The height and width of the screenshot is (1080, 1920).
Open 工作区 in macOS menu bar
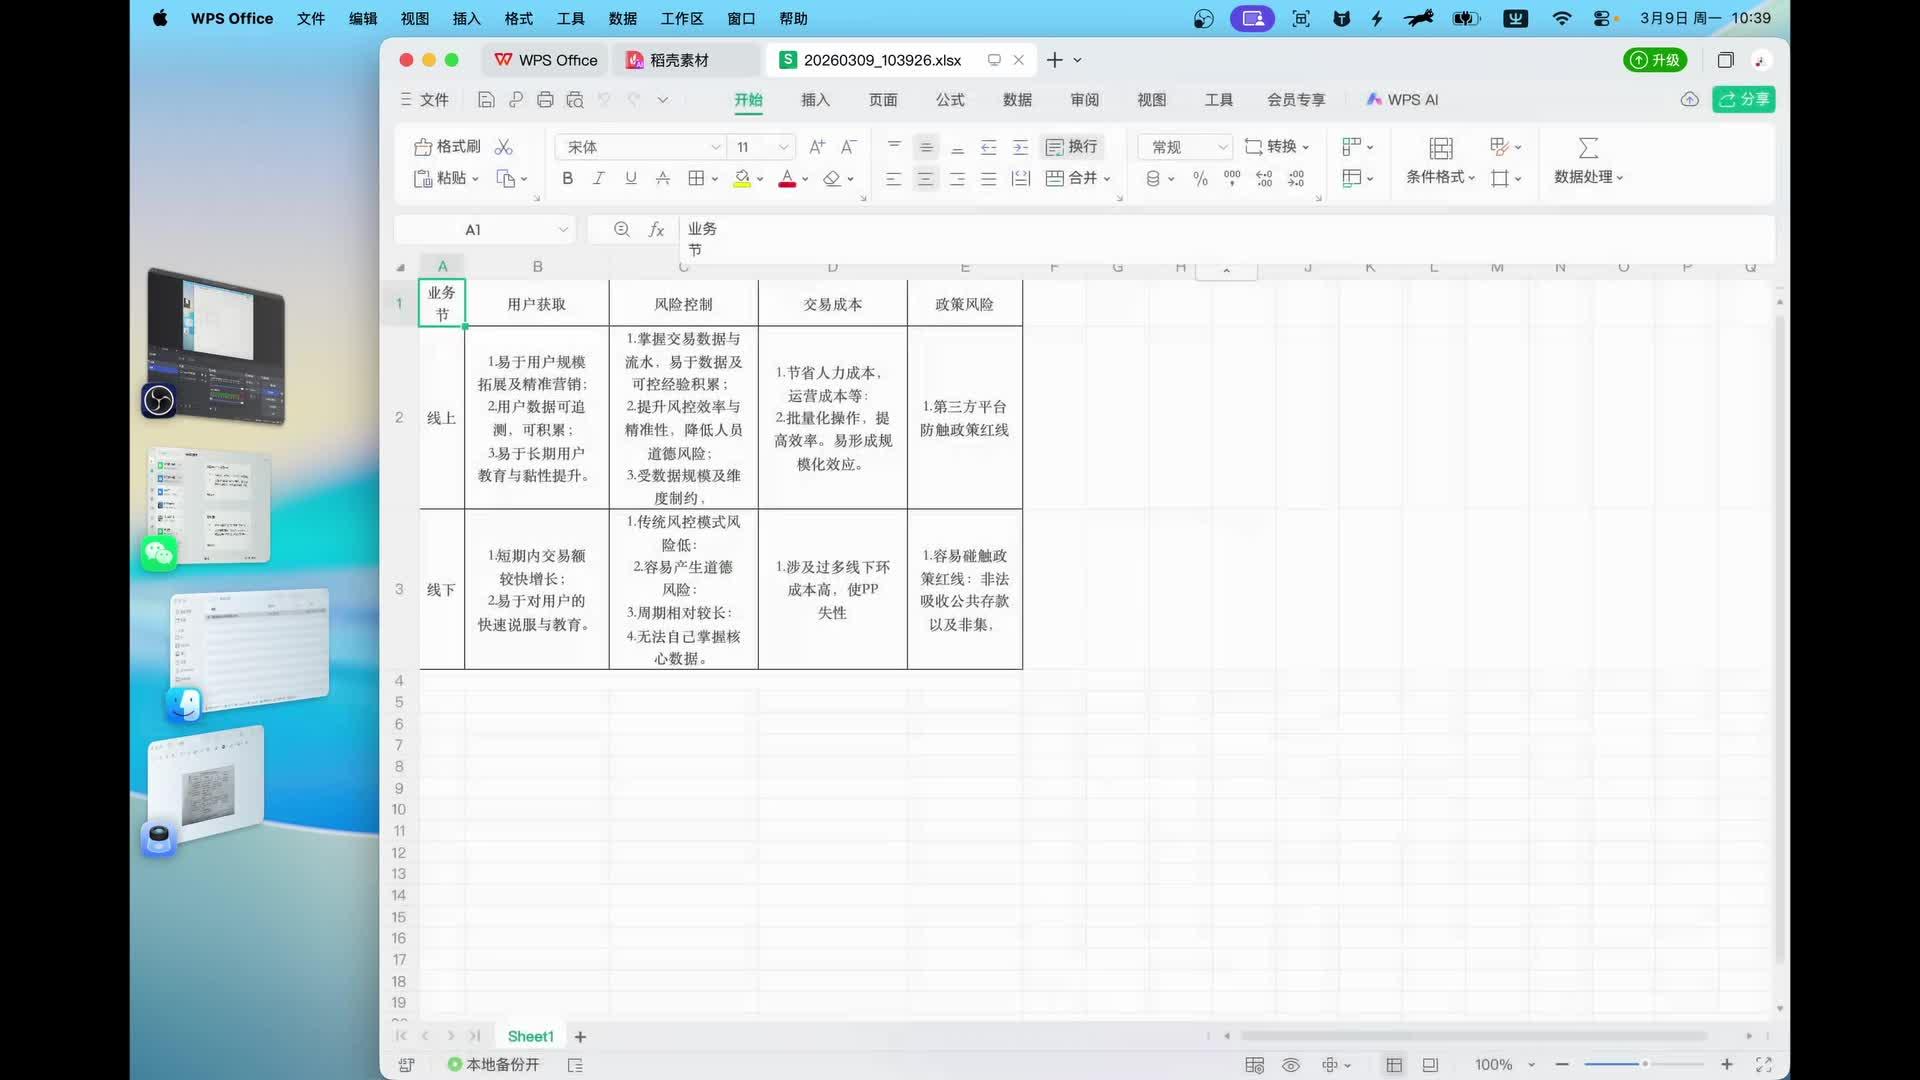coord(682,18)
